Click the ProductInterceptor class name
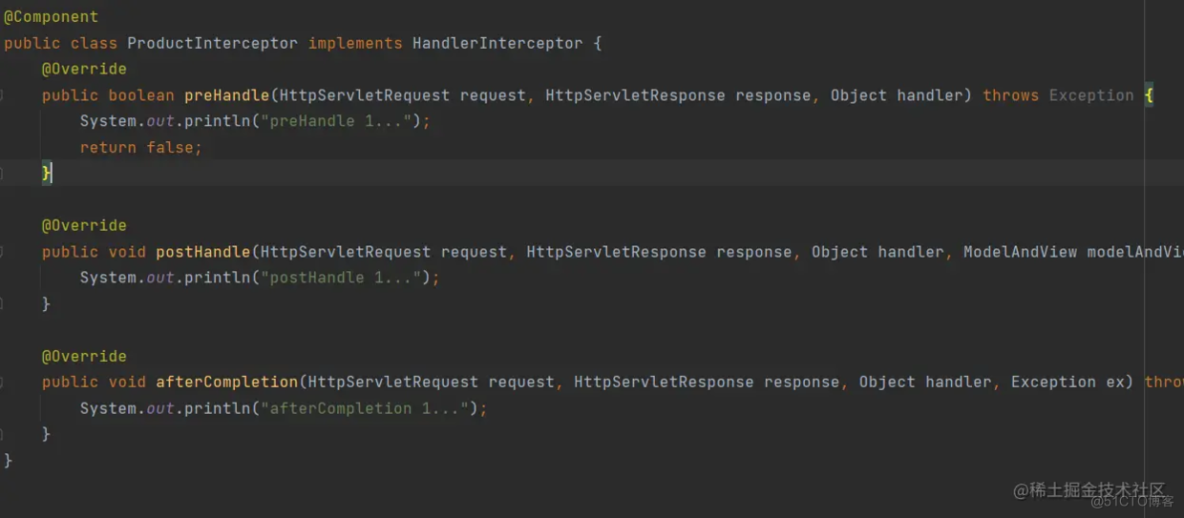Screen dimensions: 1184x518 pyautogui.click(x=212, y=43)
